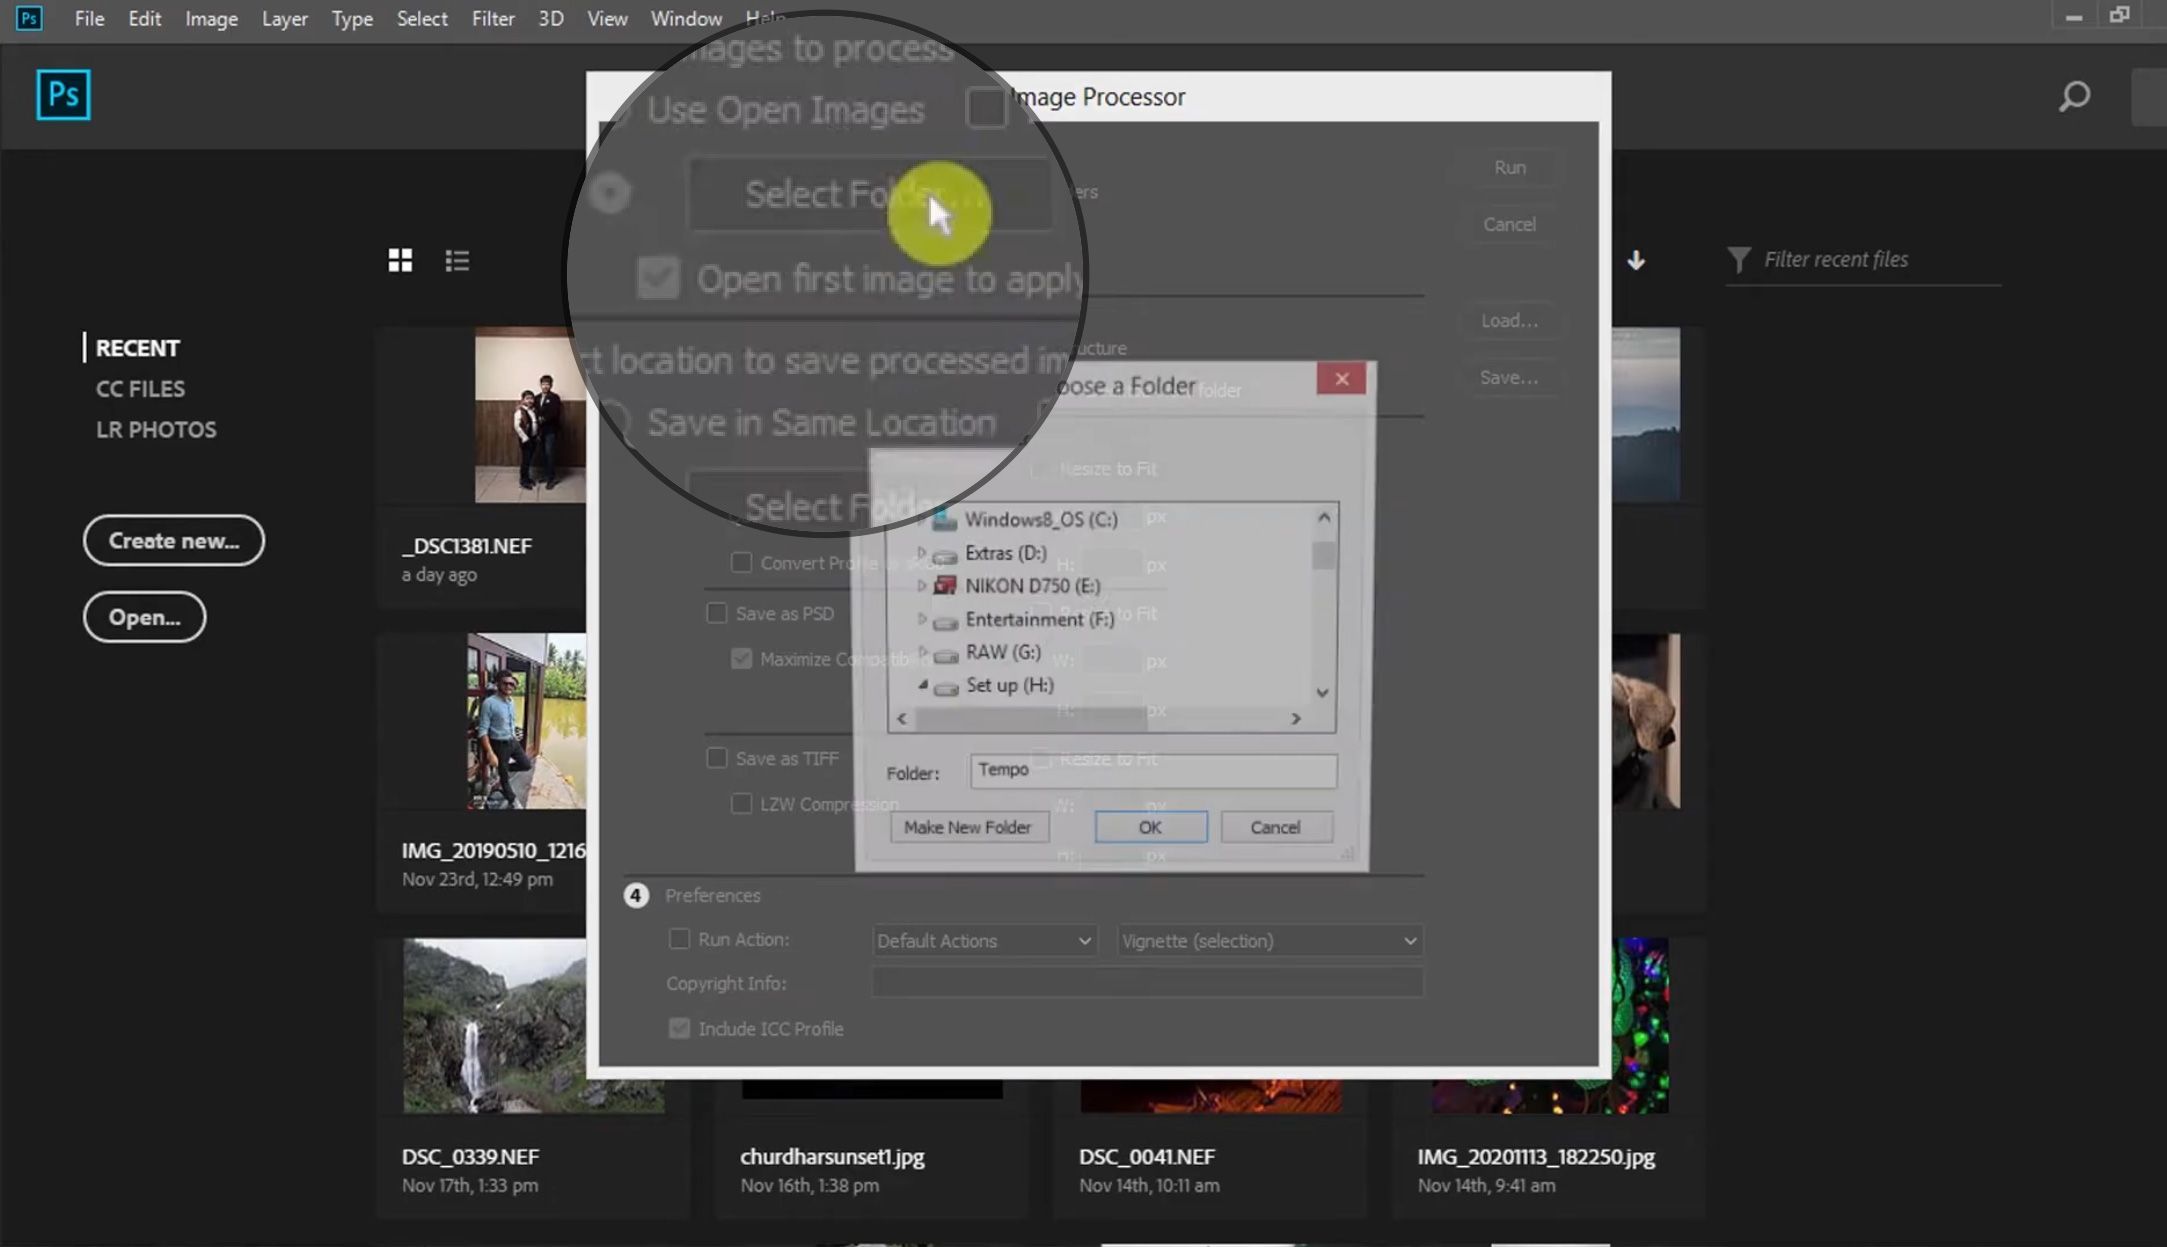Click the folder tree scroll-right arrow
Viewport: 2167px width, 1247px height.
click(x=1296, y=718)
